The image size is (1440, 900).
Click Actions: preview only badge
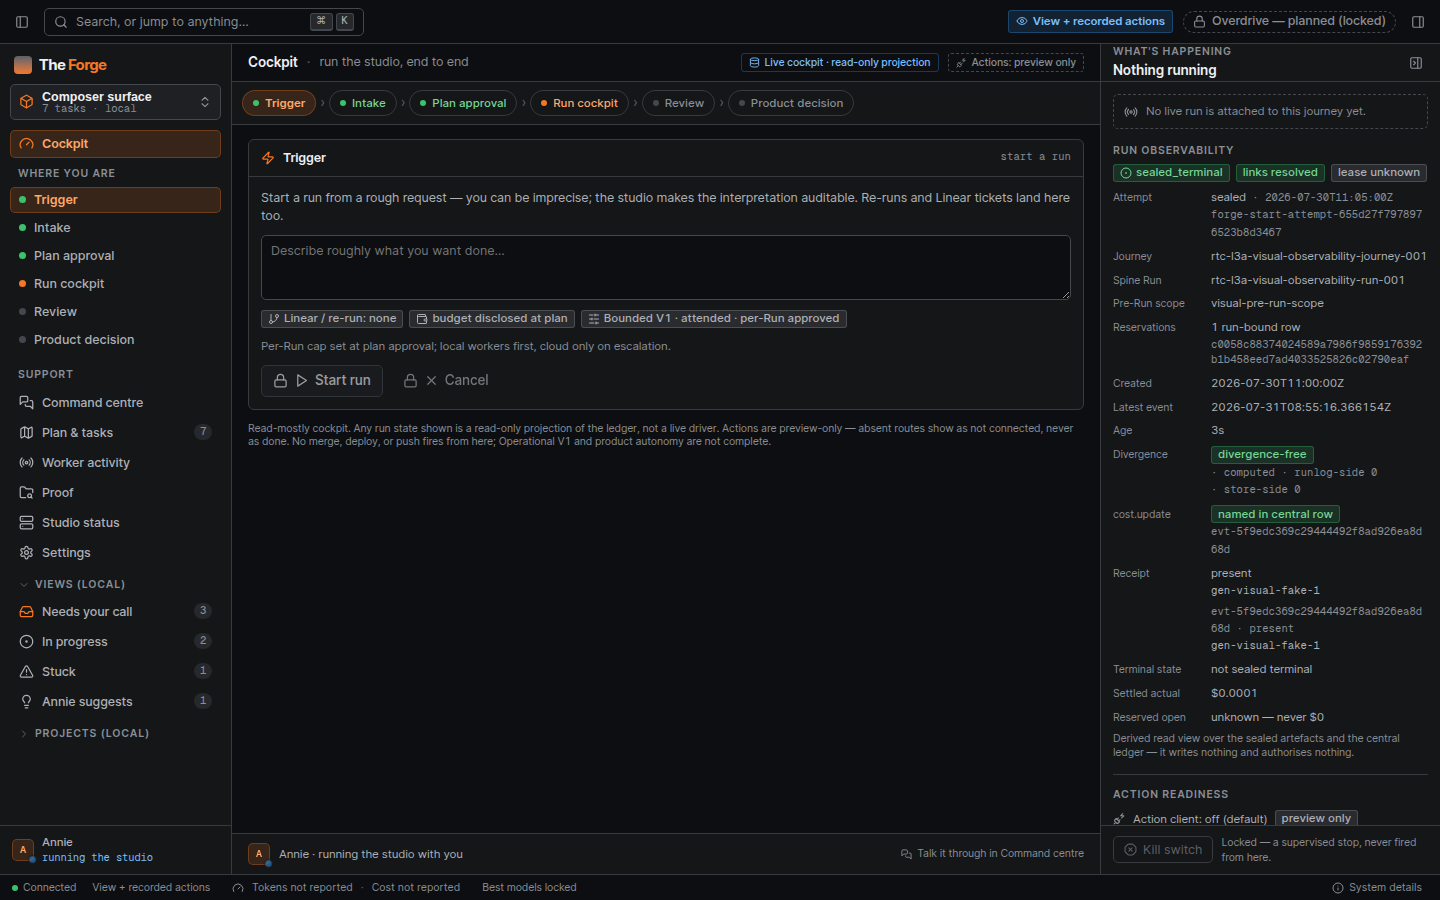[x=1016, y=62]
